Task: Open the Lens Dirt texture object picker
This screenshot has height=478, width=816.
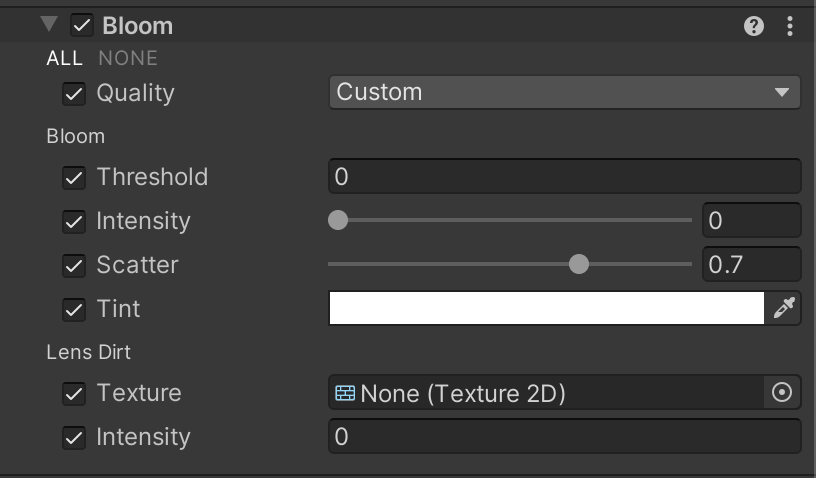Action: pyautogui.click(x=782, y=393)
